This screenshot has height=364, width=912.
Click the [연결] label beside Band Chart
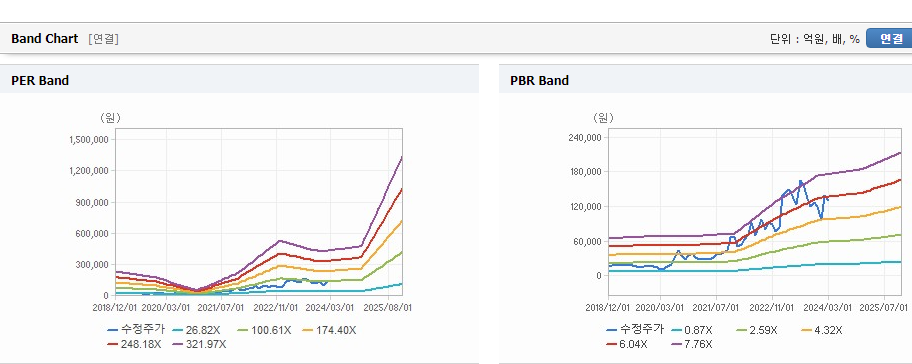104,39
